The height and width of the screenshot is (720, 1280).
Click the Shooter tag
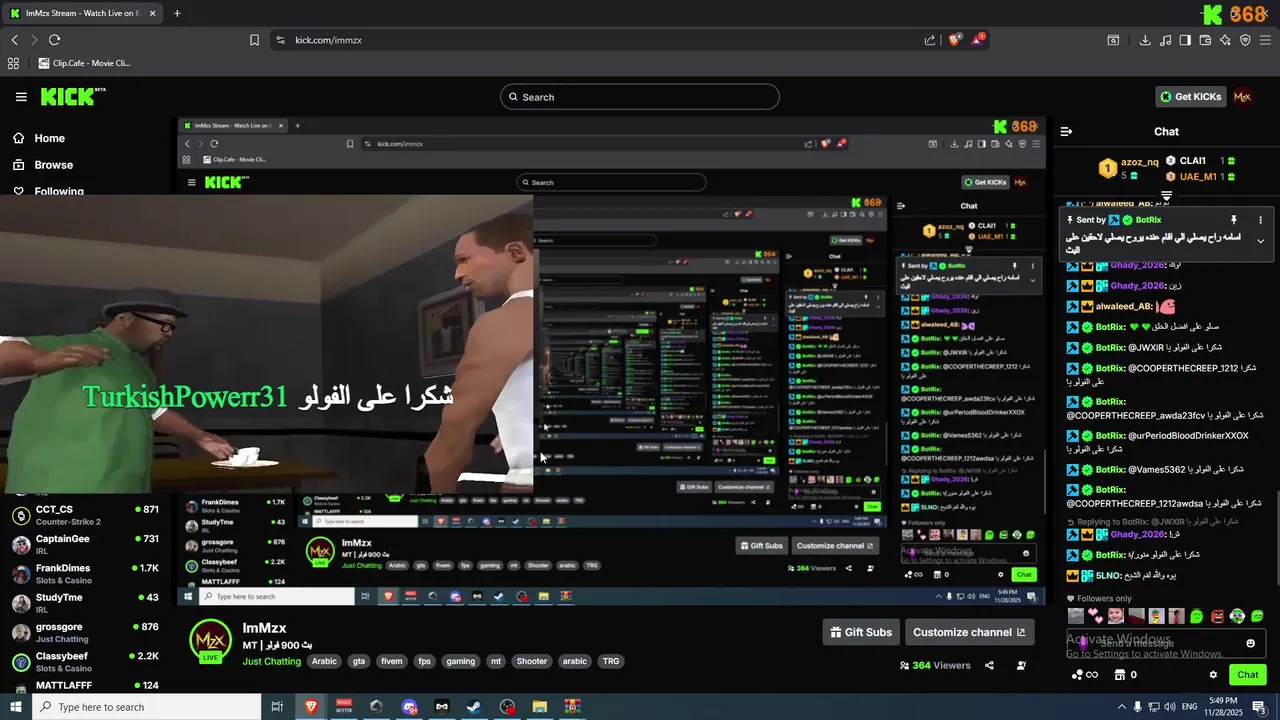pyautogui.click(x=531, y=661)
